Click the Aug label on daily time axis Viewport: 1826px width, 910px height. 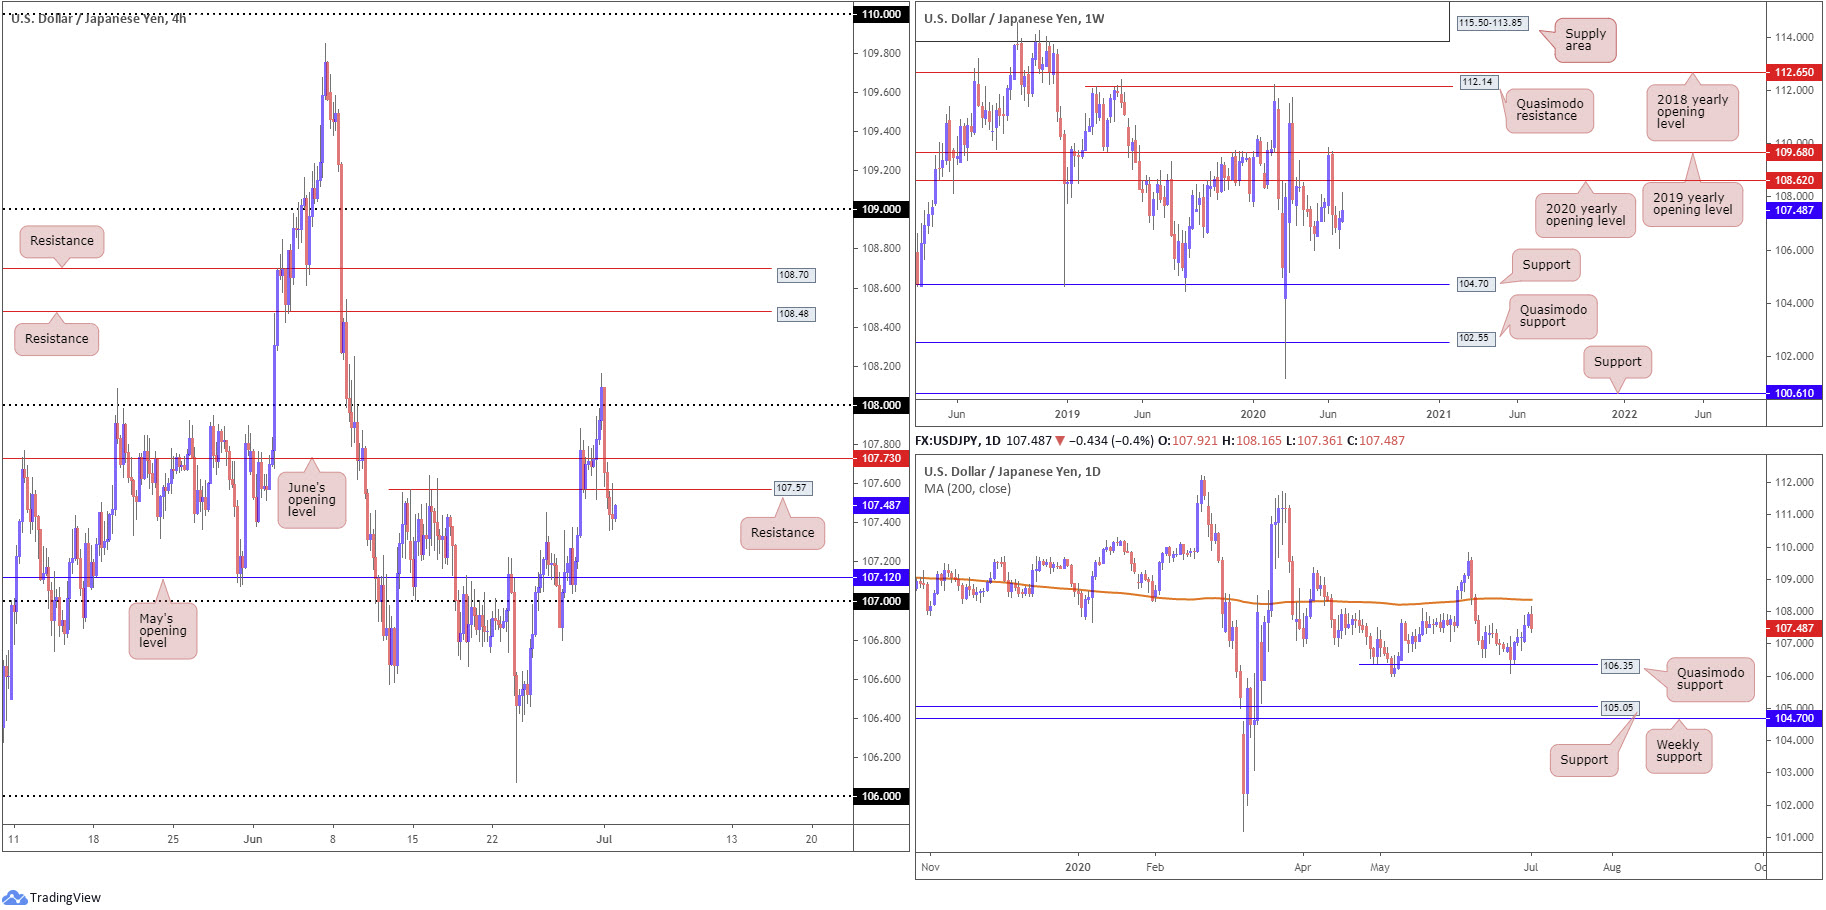coord(1612,867)
